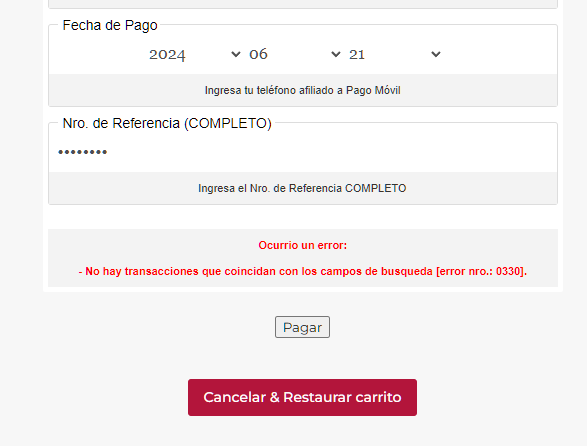
Task: Click the Pago Móvil phone hint text
Action: (302, 90)
